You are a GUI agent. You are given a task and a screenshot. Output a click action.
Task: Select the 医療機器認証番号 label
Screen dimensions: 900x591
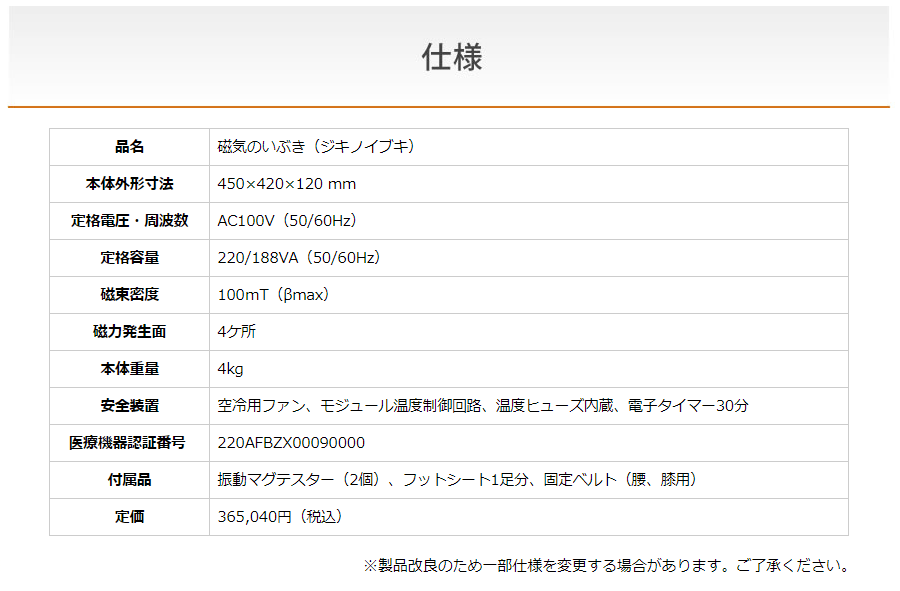click(127, 442)
